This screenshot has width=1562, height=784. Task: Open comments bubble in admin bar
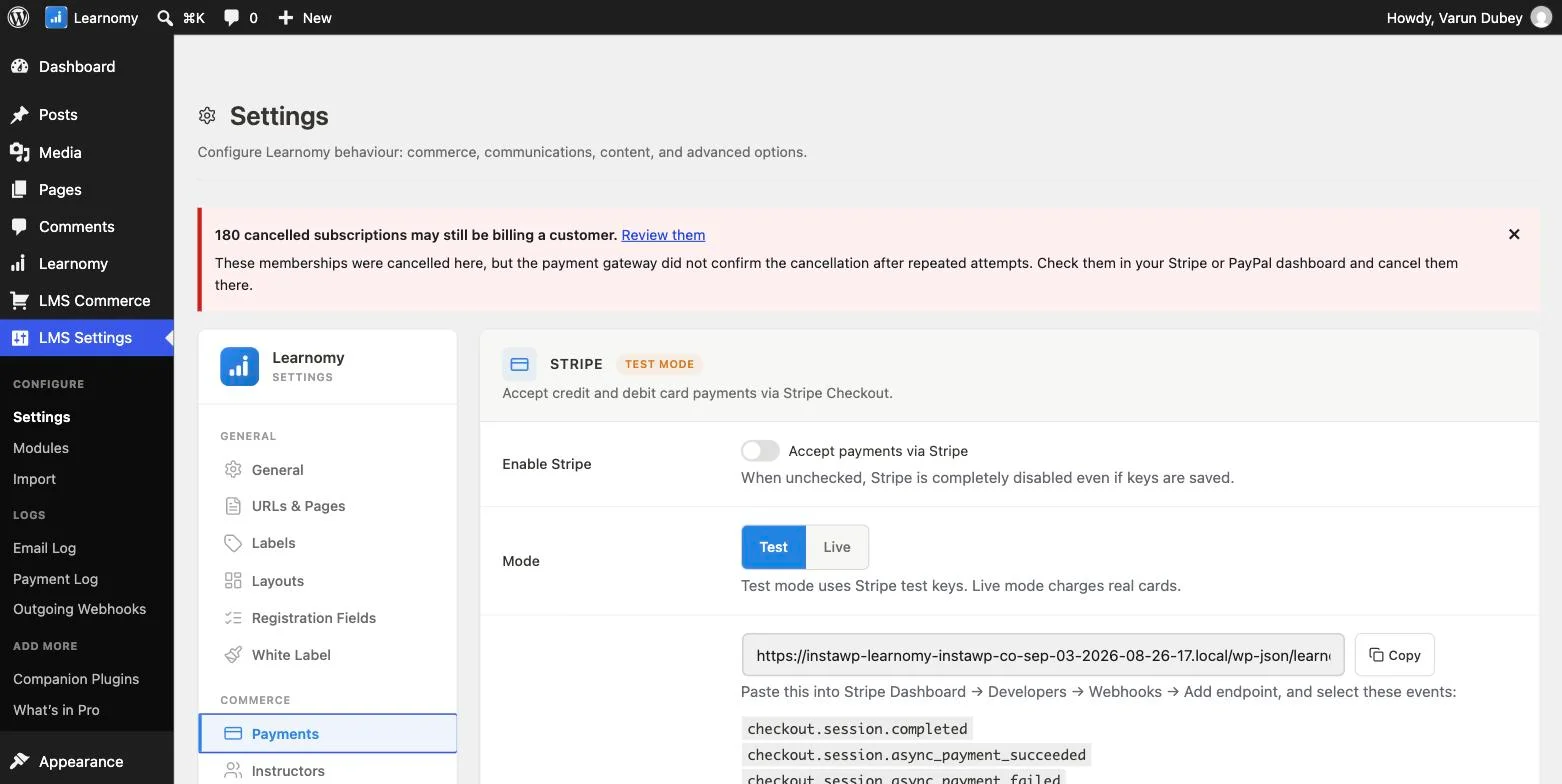[x=231, y=17]
